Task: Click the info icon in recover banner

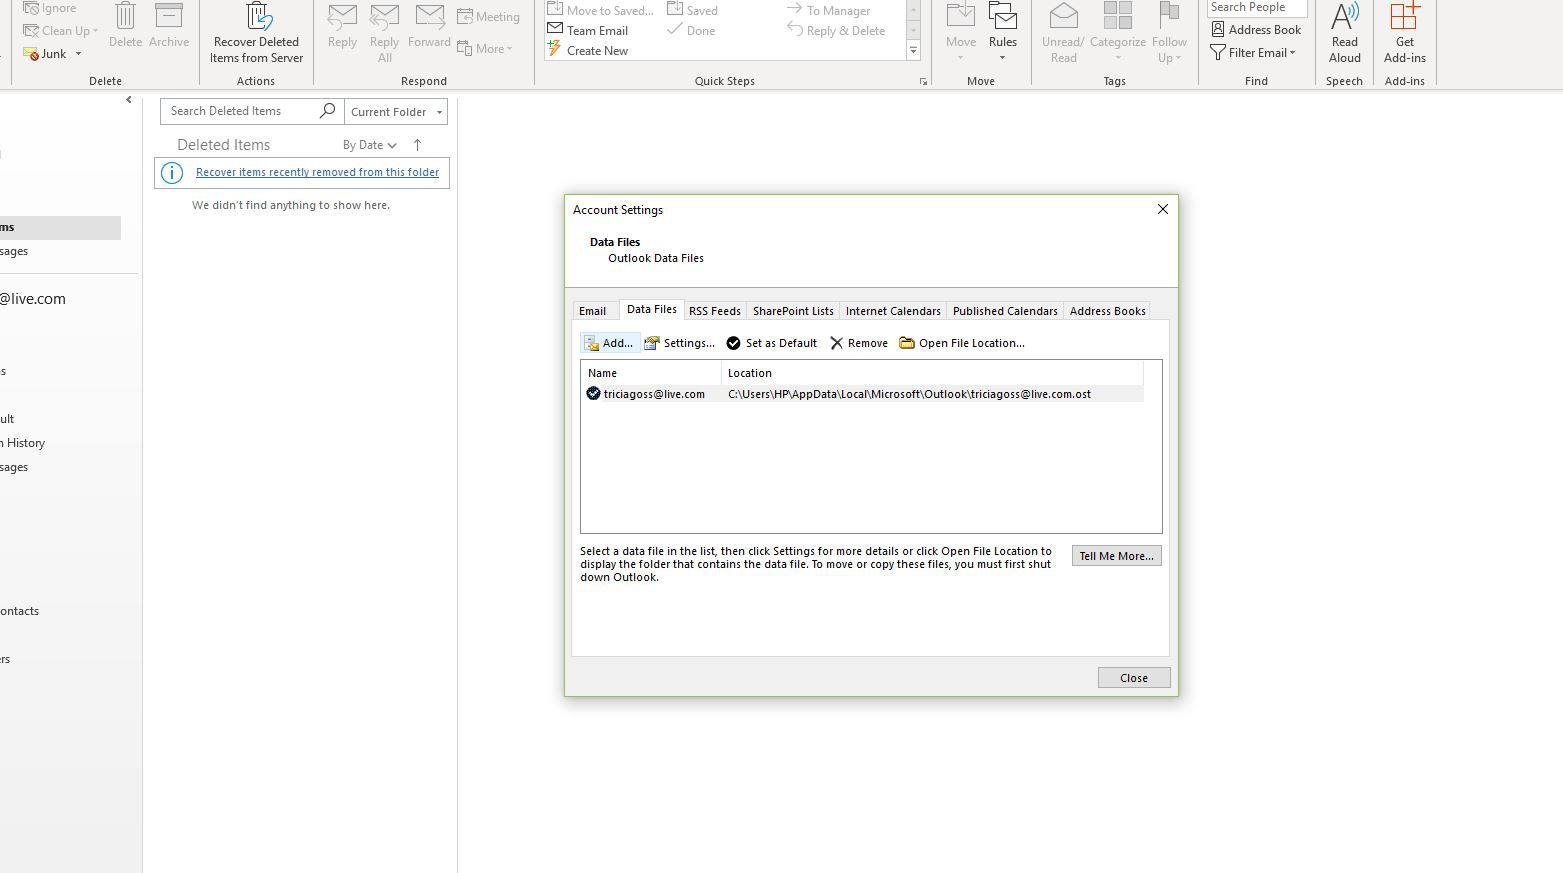Action: [x=172, y=173]
